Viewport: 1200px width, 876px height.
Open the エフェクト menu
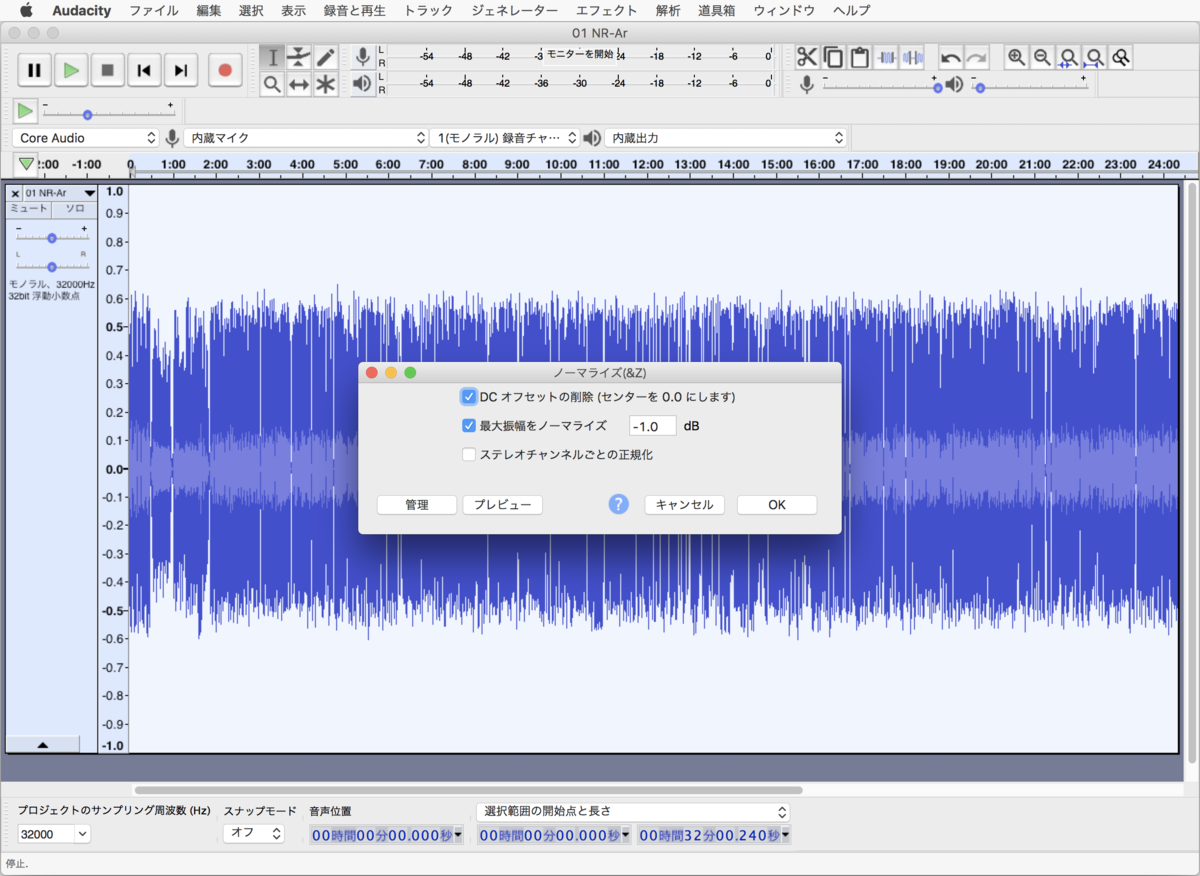pos(606,11)
